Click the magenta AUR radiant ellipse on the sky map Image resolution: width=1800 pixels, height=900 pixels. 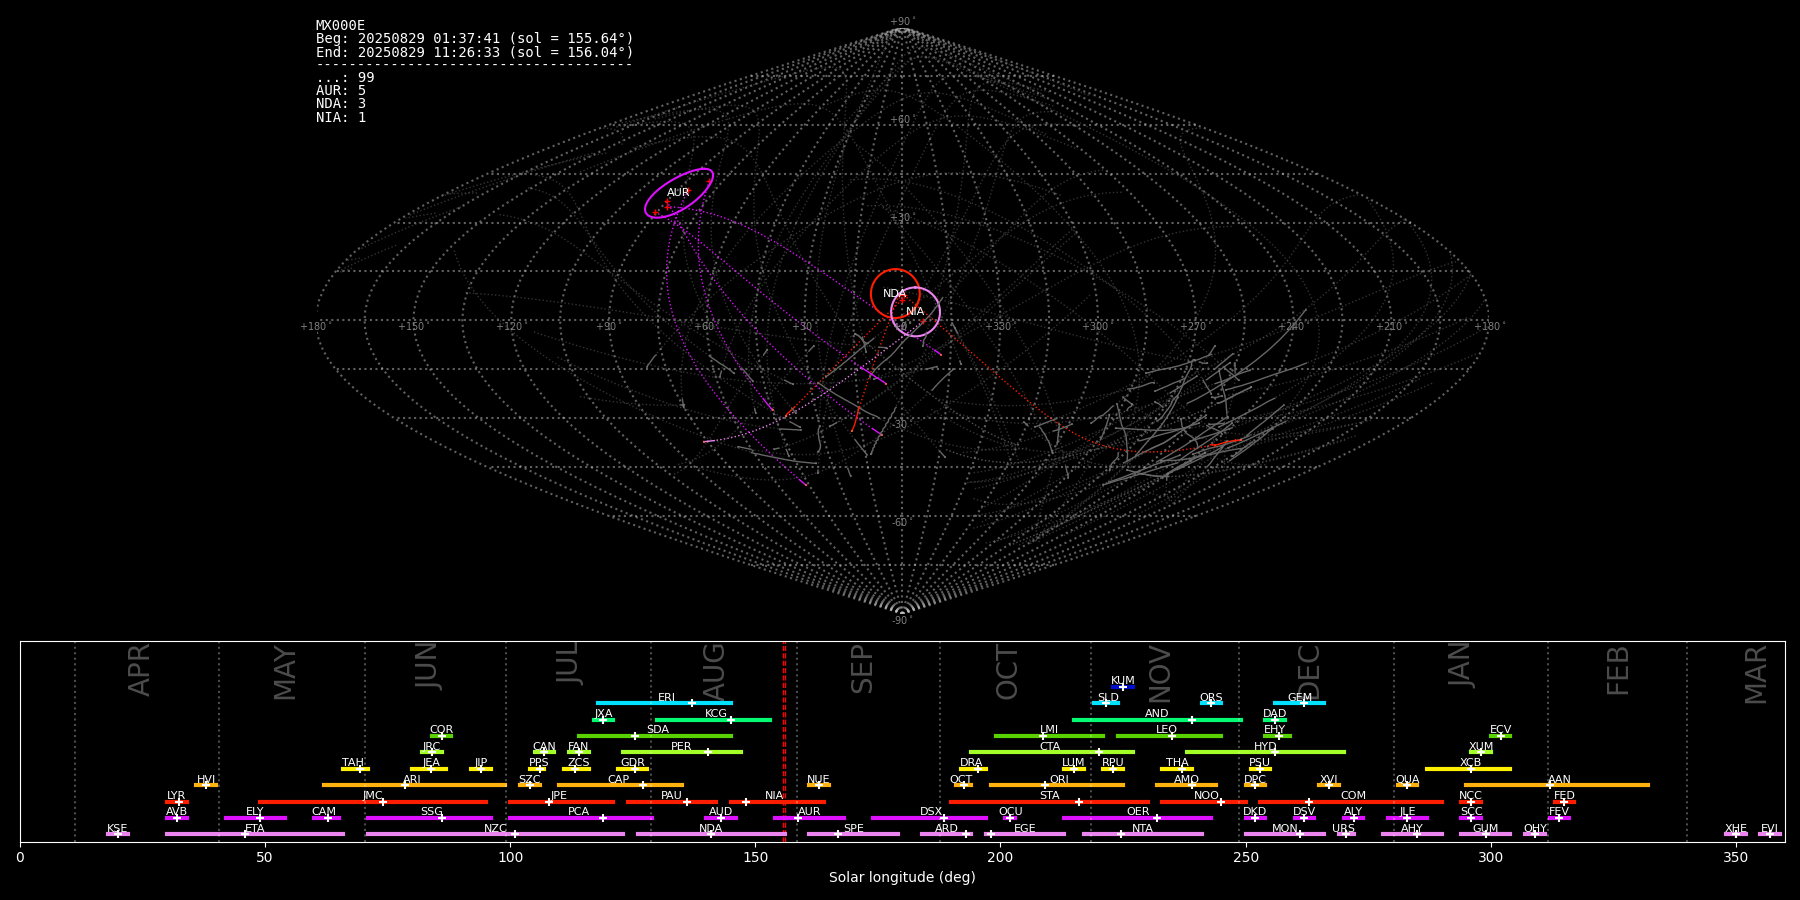679,193
